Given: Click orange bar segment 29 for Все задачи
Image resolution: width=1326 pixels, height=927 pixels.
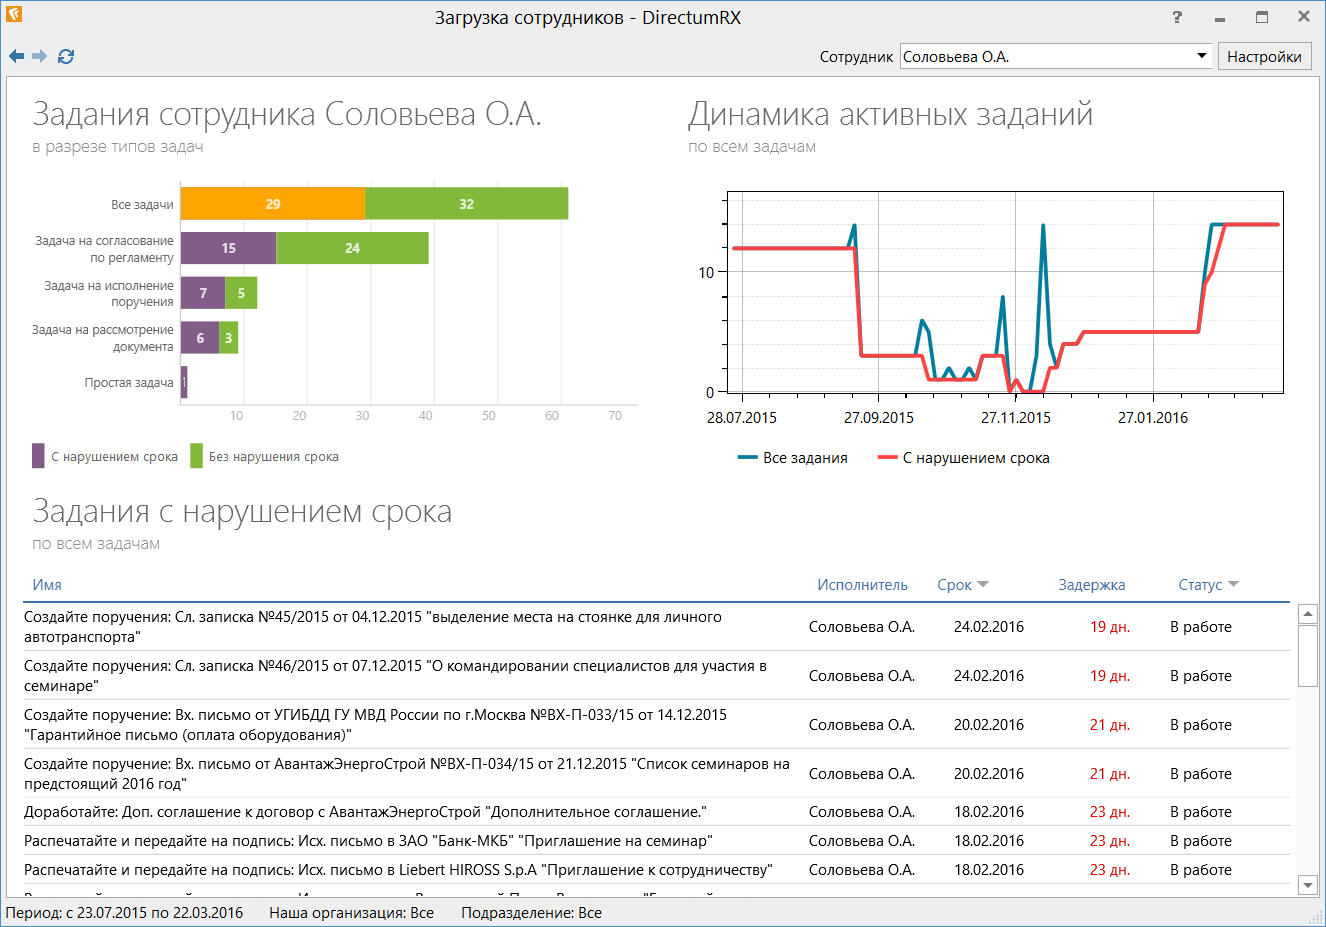Looking at the screenshot, I should tap(273, 204).
